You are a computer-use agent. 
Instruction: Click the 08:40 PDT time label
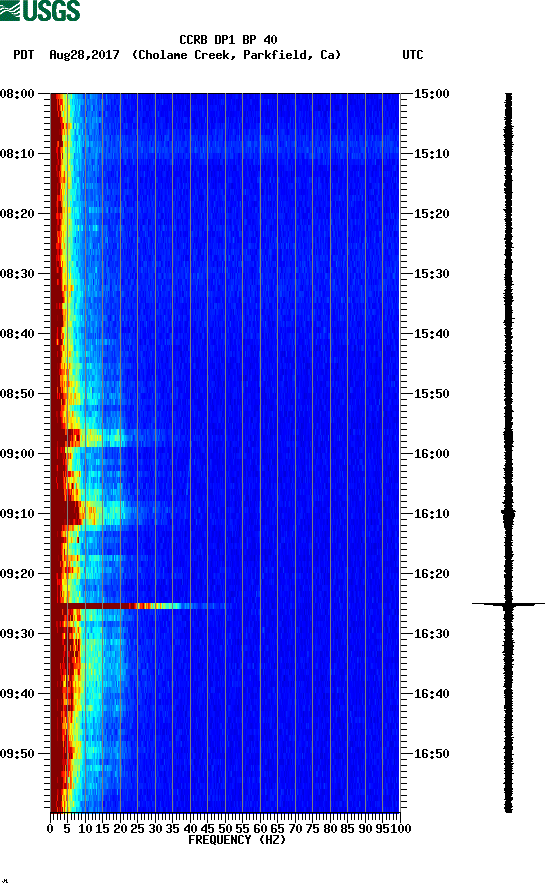point(18,334)
